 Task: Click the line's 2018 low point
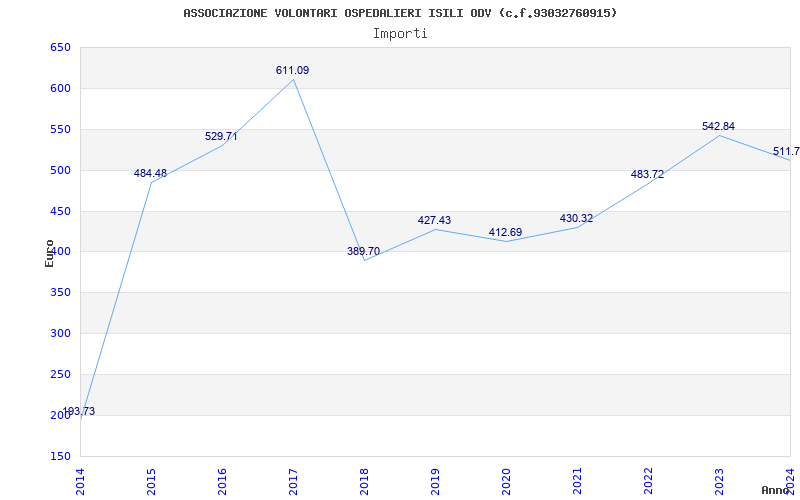tap(364, 260)
